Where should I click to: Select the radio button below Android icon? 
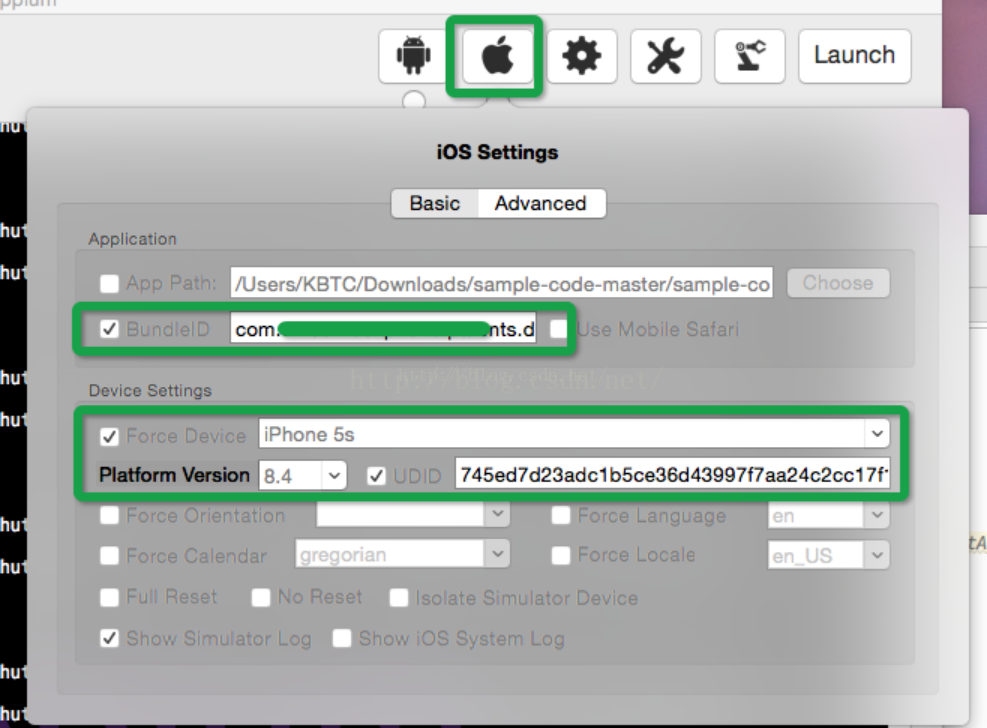point(414,100)
